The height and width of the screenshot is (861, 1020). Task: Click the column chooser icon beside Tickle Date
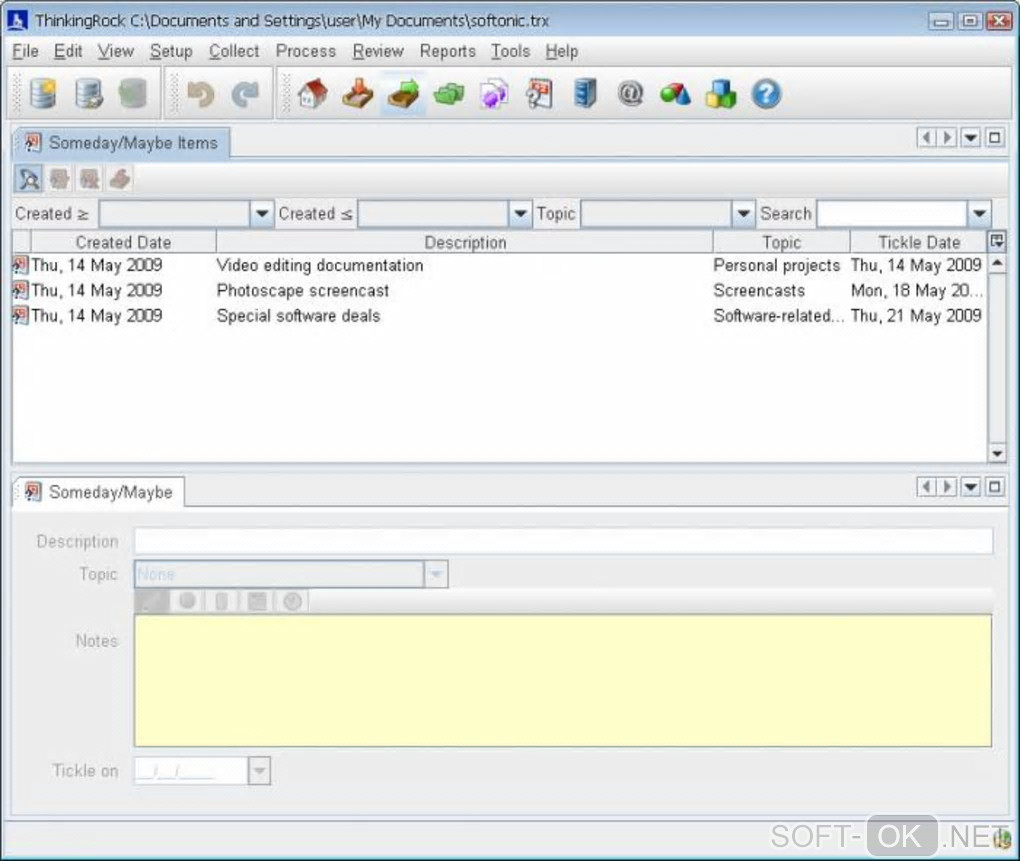[997, 241]
